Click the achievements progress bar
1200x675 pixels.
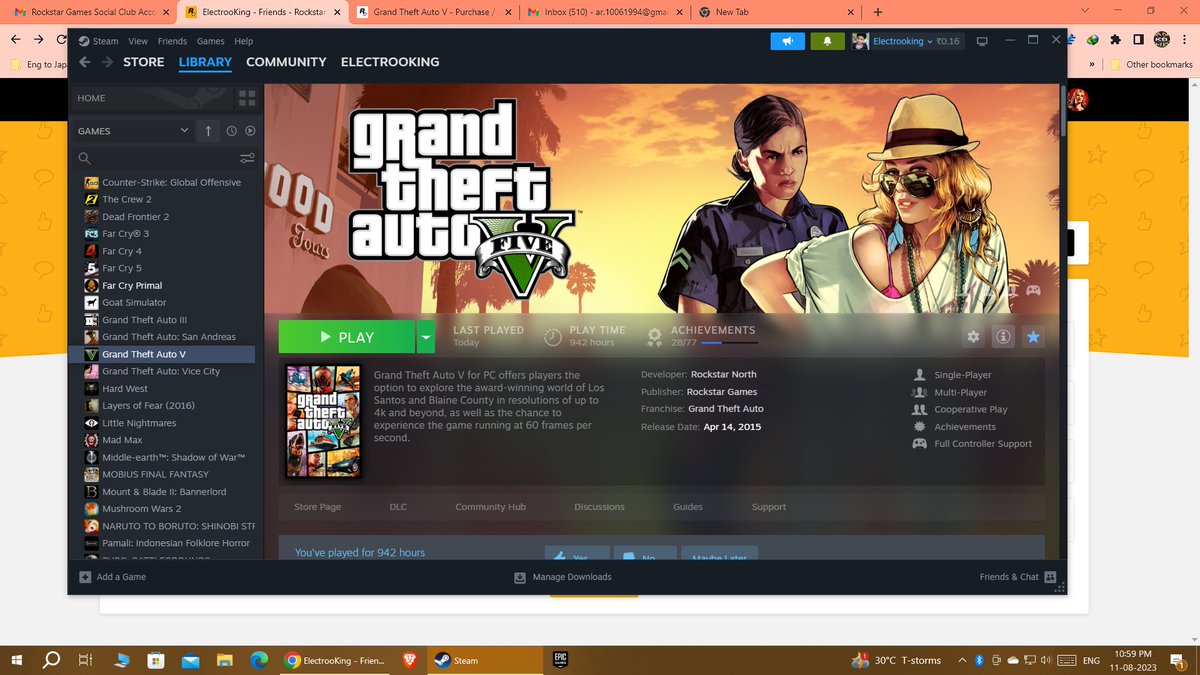click(730, 343)
